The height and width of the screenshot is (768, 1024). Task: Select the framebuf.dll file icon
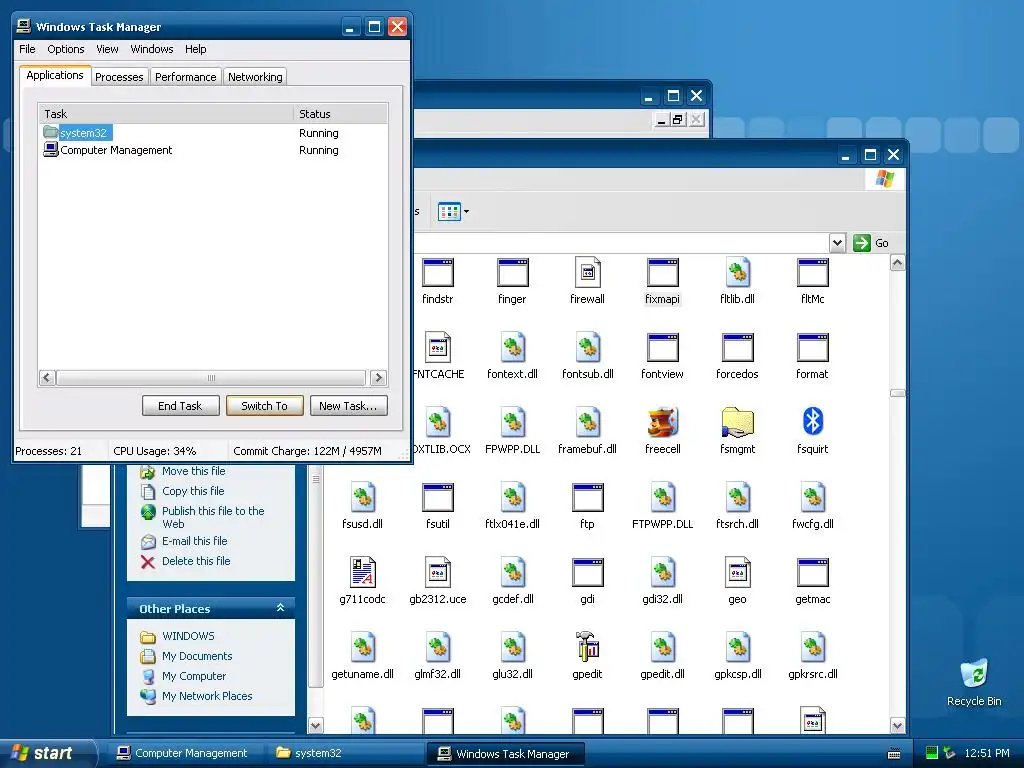tap(588, 423)
